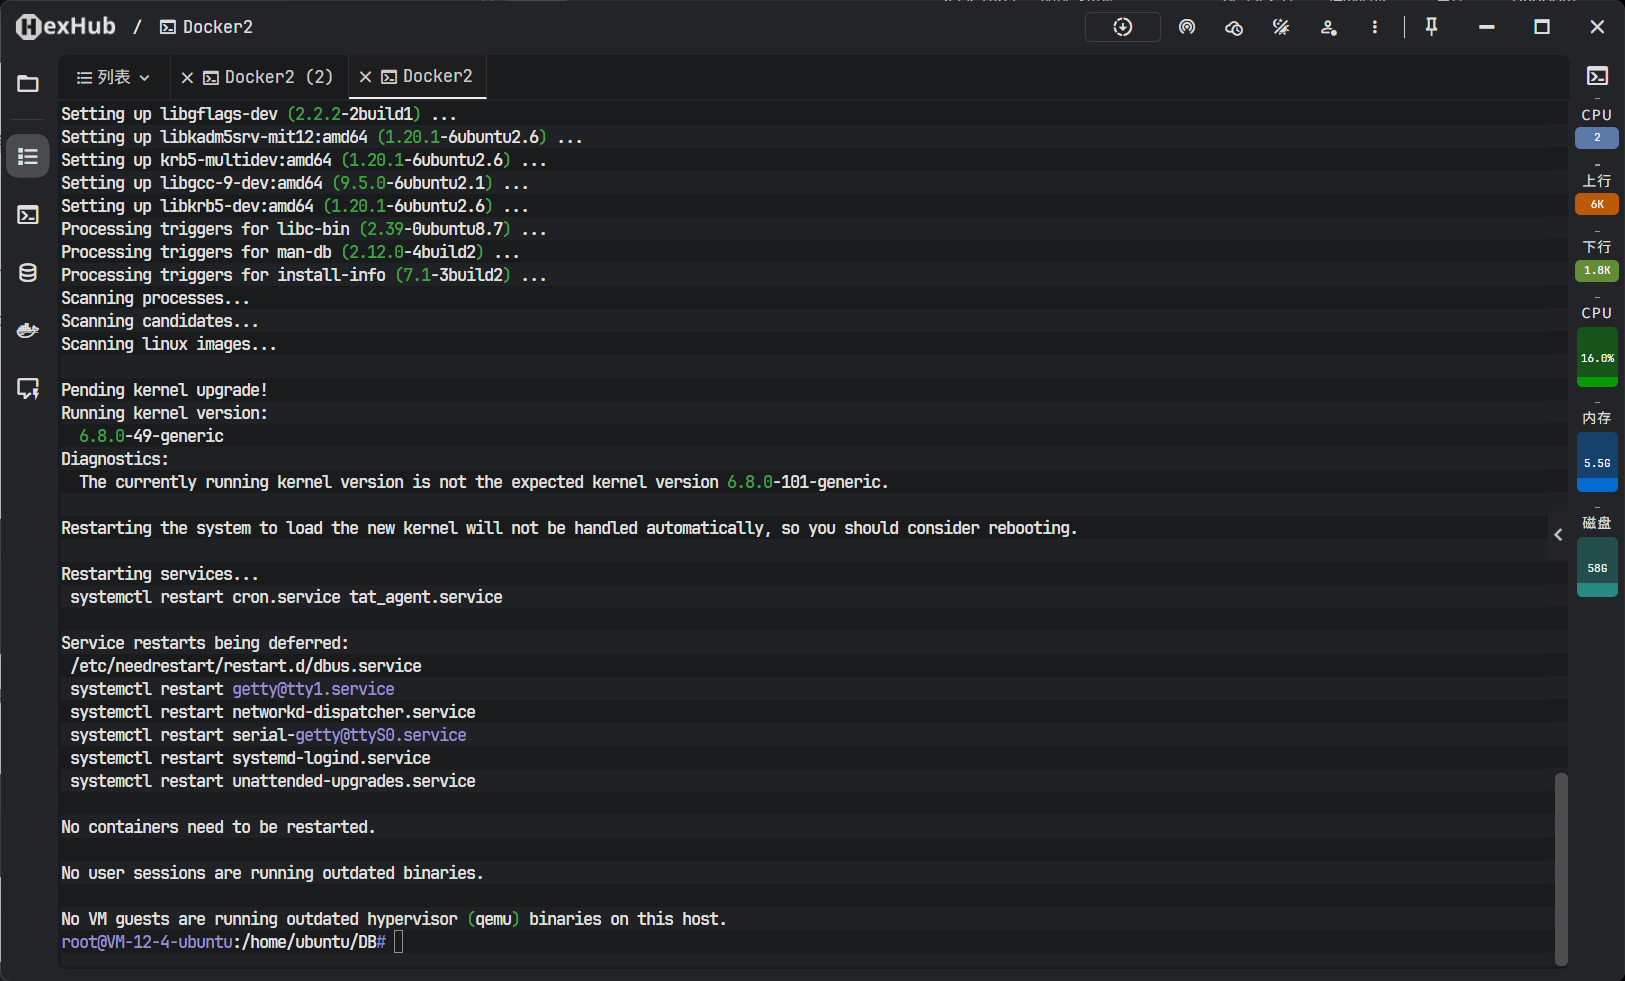Click 'No containers need to be restarted.' line
1625x981 pixels.
pos(218,827)
